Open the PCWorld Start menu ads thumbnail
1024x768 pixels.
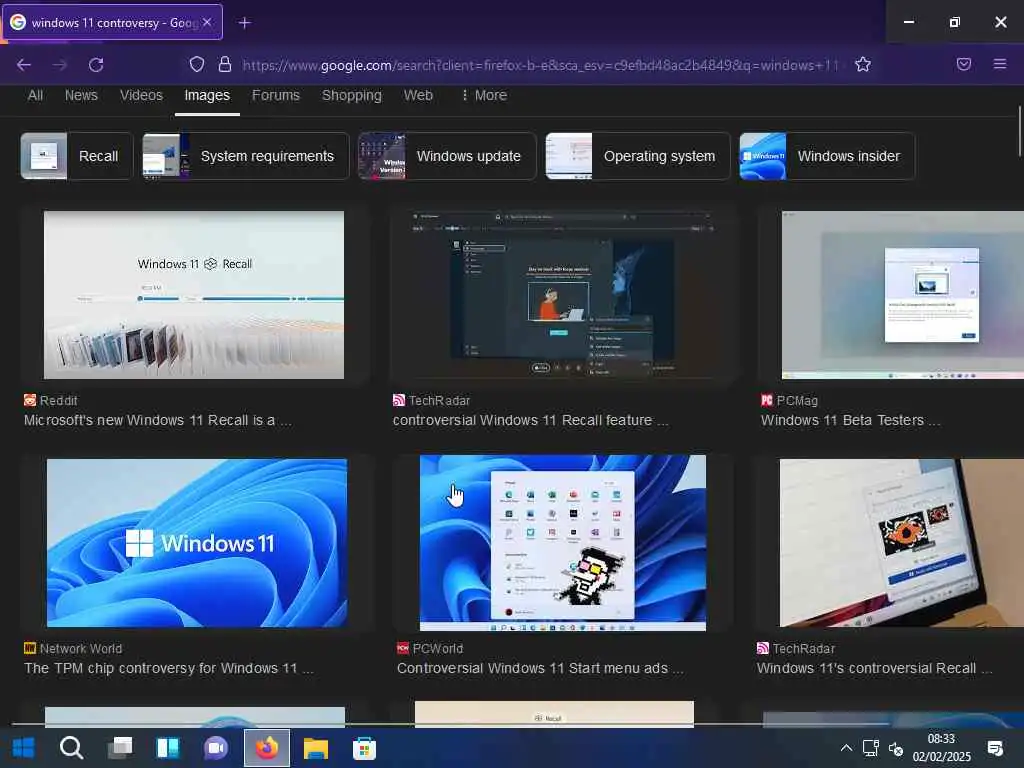(x=563, y=543)
